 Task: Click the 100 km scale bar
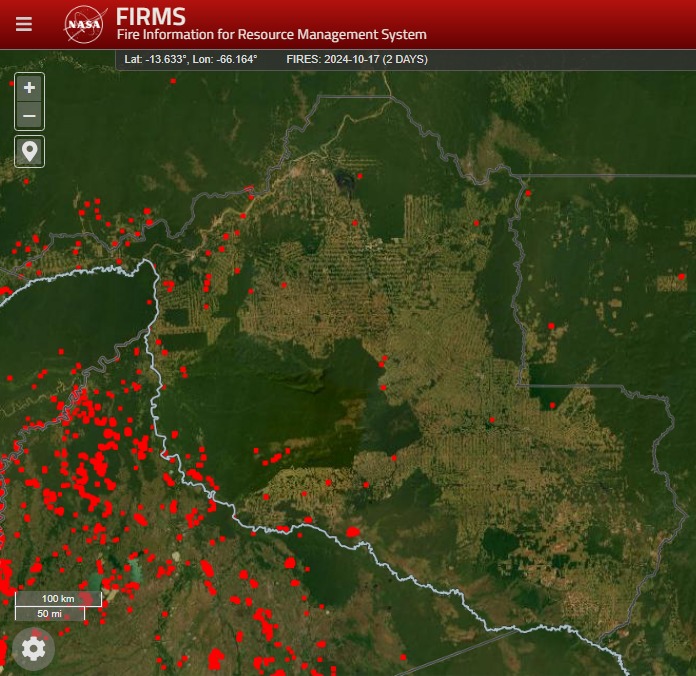(58, 599)
